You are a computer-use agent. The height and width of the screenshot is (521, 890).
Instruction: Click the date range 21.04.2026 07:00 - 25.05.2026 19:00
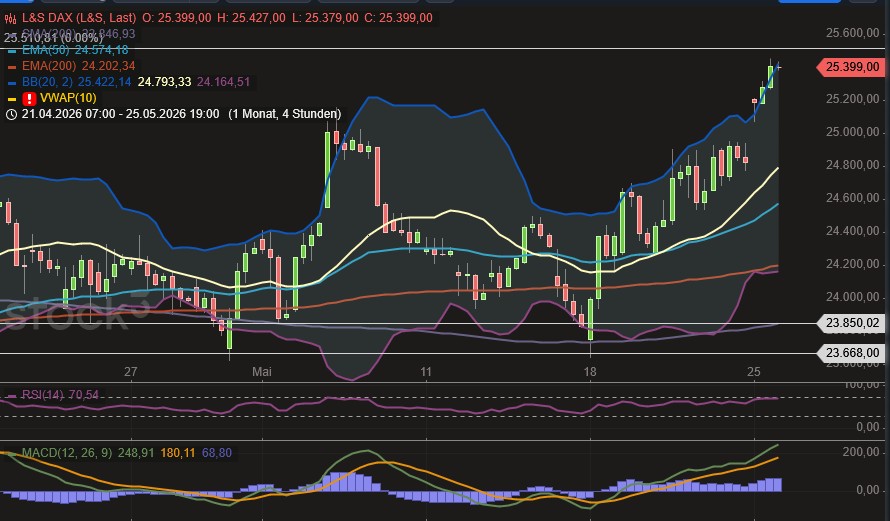120,114
